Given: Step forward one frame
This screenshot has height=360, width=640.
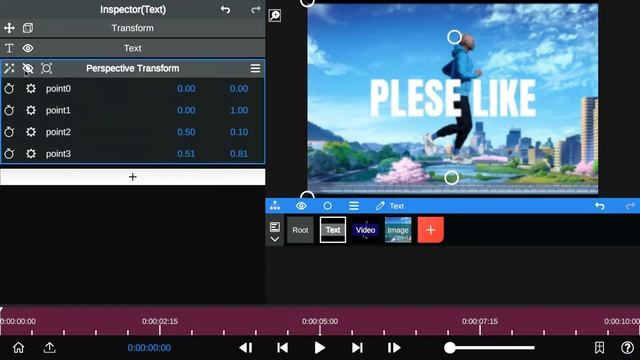Looking at the screenshot, I should [x=394, y=348].
